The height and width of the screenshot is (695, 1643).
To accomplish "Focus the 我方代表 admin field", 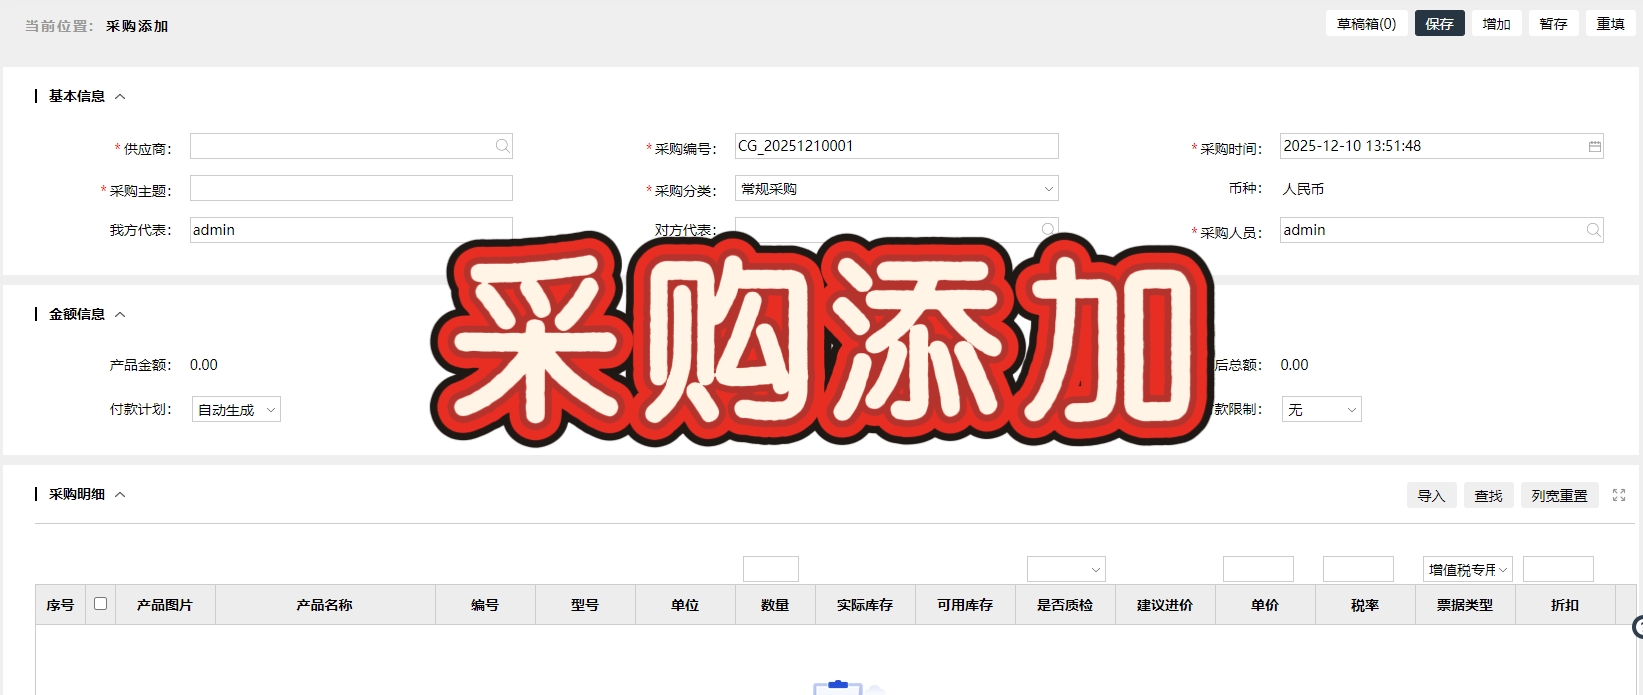I will pos(351,230).
